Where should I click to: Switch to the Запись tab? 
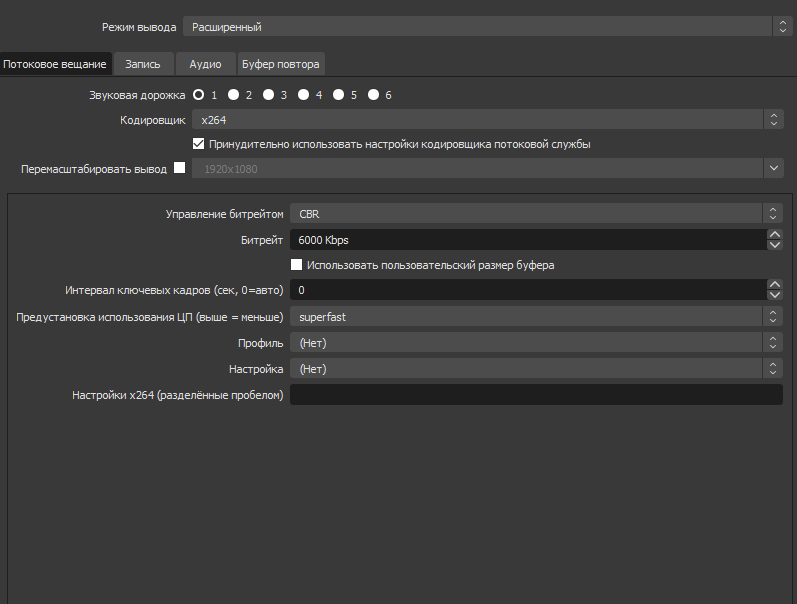[143, 64]
